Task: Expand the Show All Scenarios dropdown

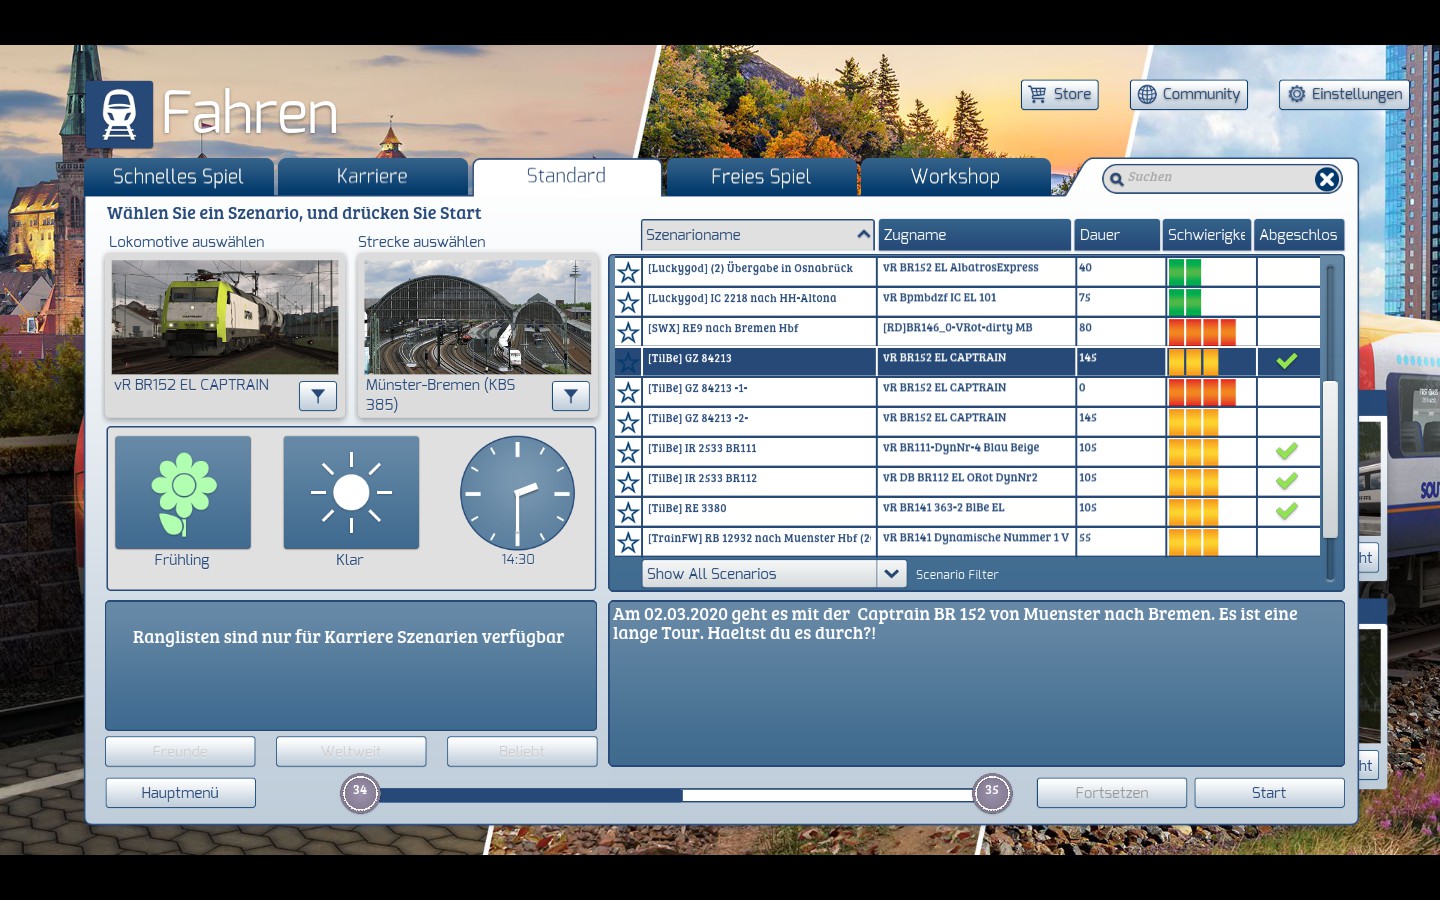Action: coord(891,574)
